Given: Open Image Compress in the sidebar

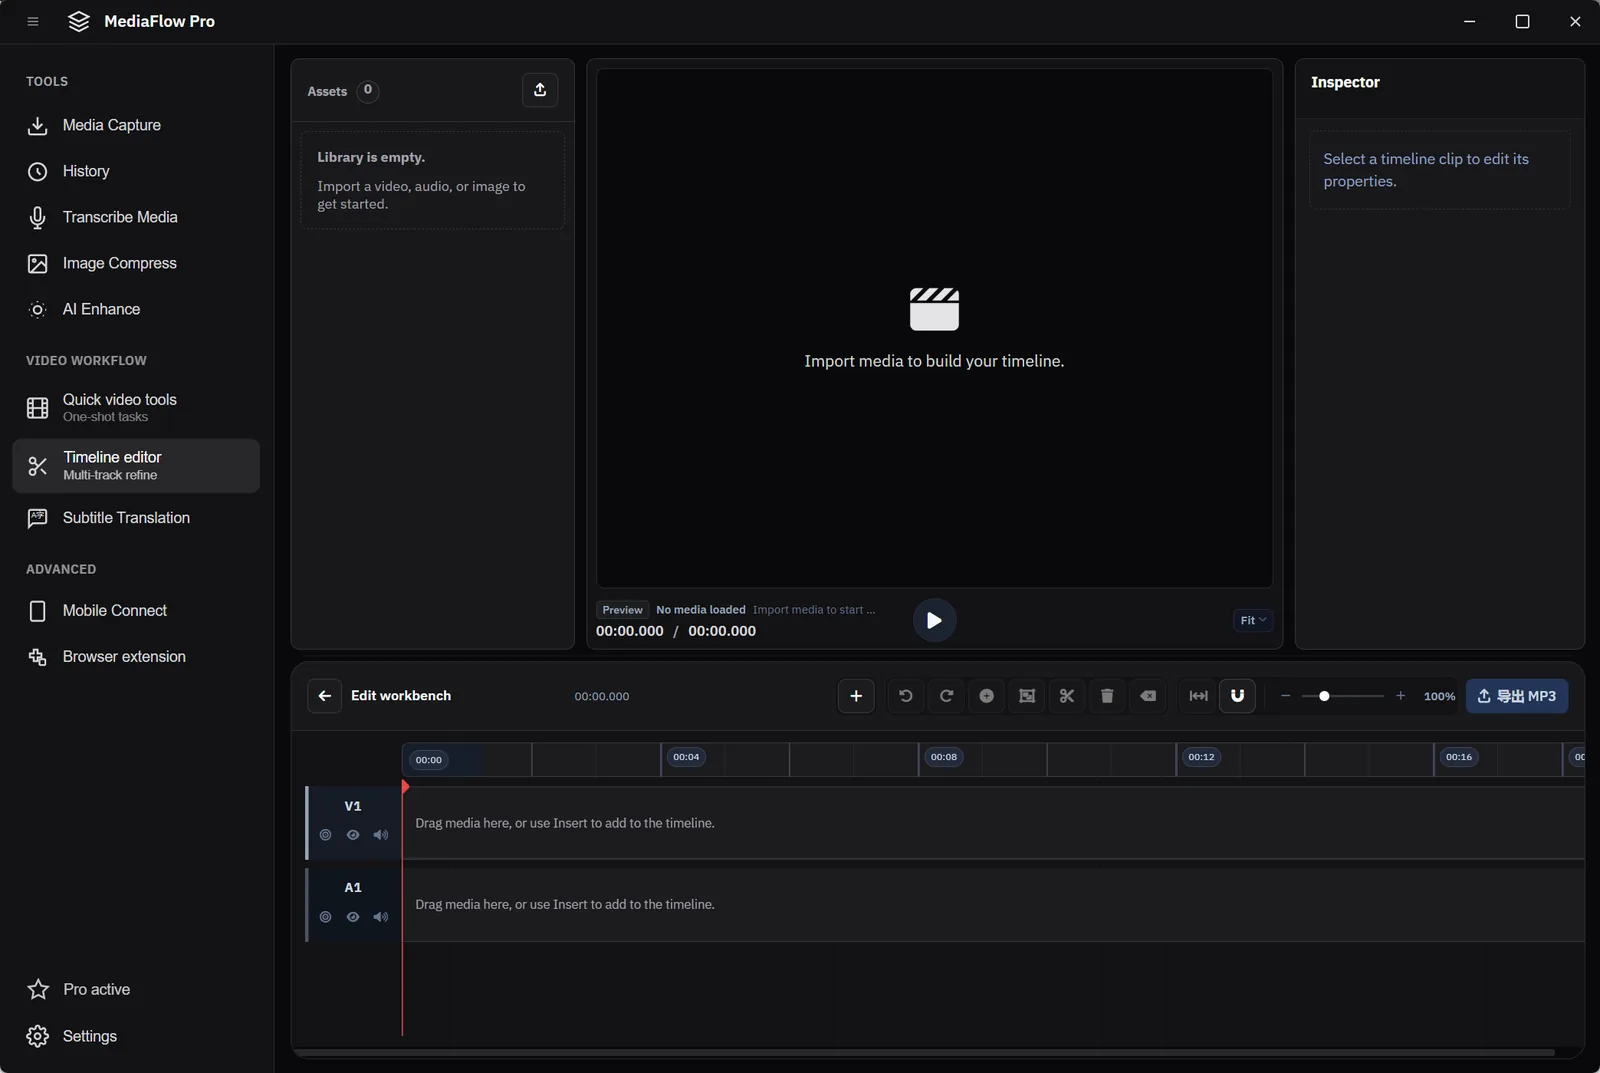Looking at the screenshot, I should click(136, 263).
